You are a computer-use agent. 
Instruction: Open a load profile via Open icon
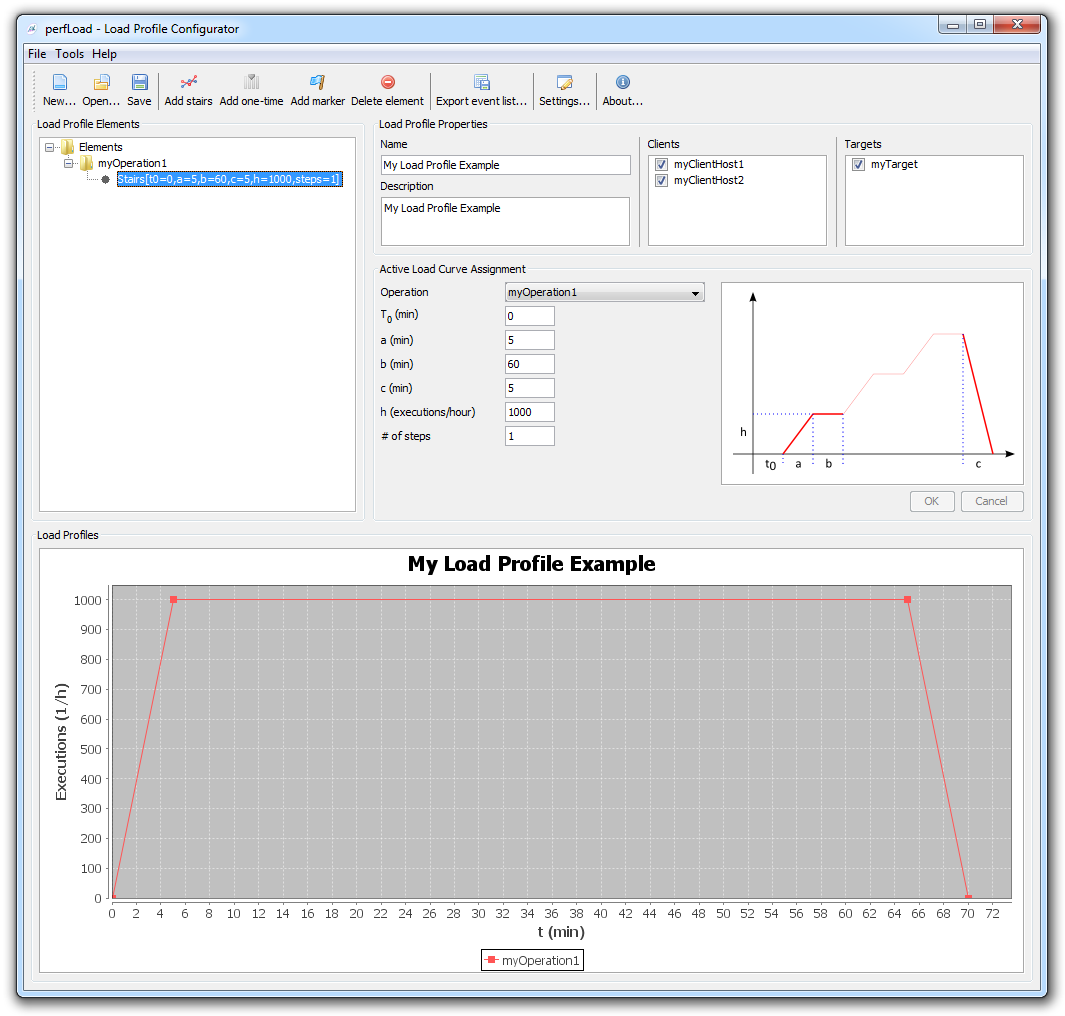click(x=101, y=83)
